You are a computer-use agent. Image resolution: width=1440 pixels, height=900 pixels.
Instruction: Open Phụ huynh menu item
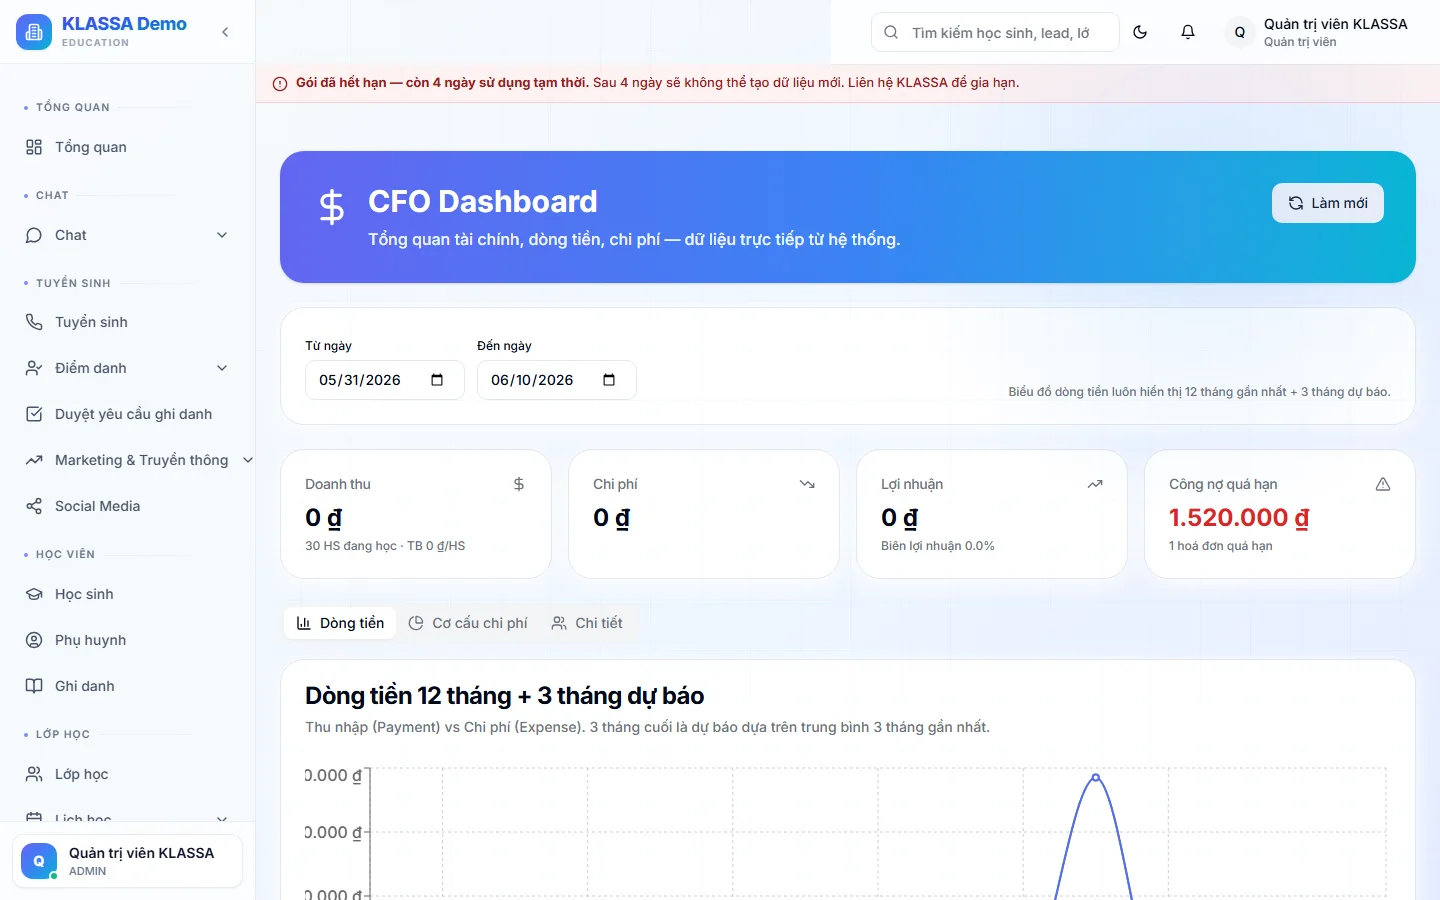pyautogui.click(x=128, y=640)
